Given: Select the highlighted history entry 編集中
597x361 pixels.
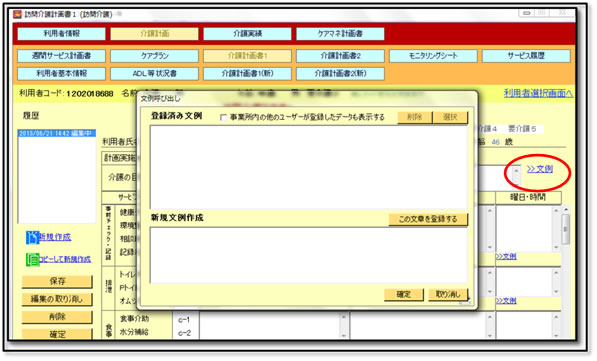Looking at the screenshot, I should coord(56,133).
